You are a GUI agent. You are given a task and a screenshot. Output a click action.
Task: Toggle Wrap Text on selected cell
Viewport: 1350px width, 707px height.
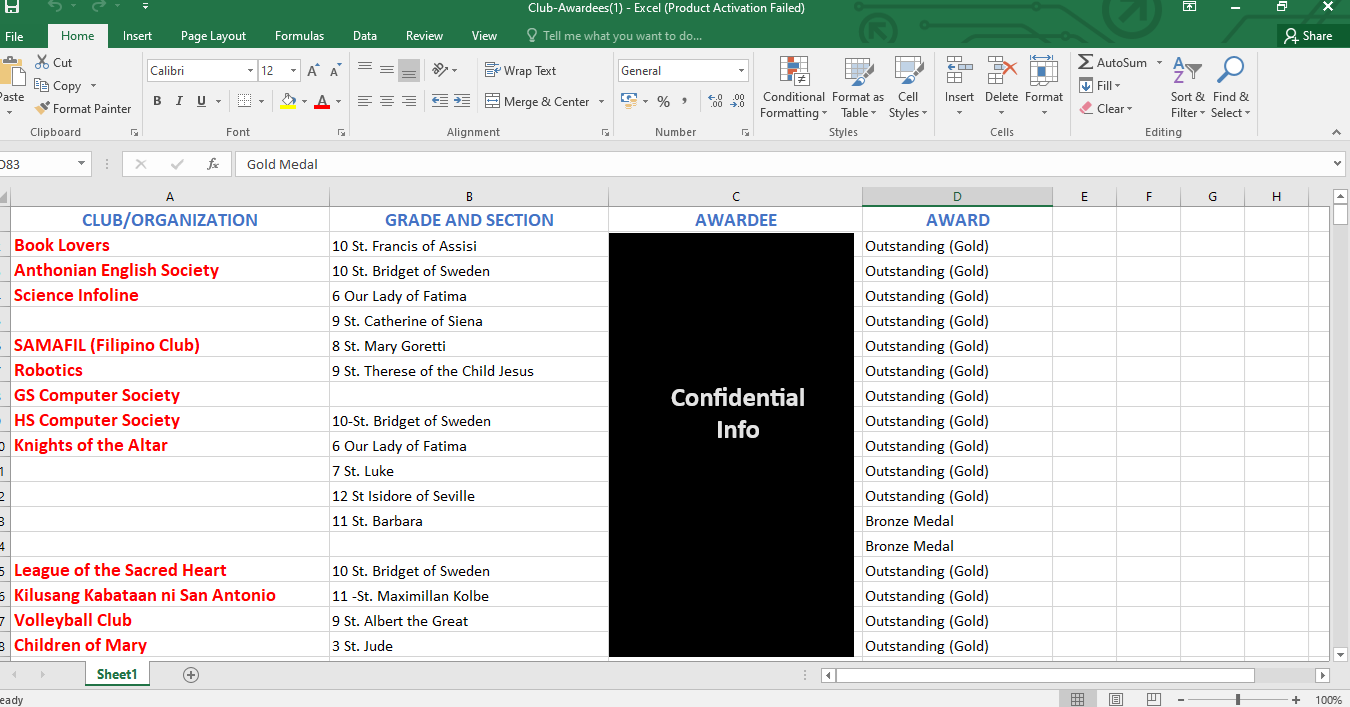tap(520, 71)
